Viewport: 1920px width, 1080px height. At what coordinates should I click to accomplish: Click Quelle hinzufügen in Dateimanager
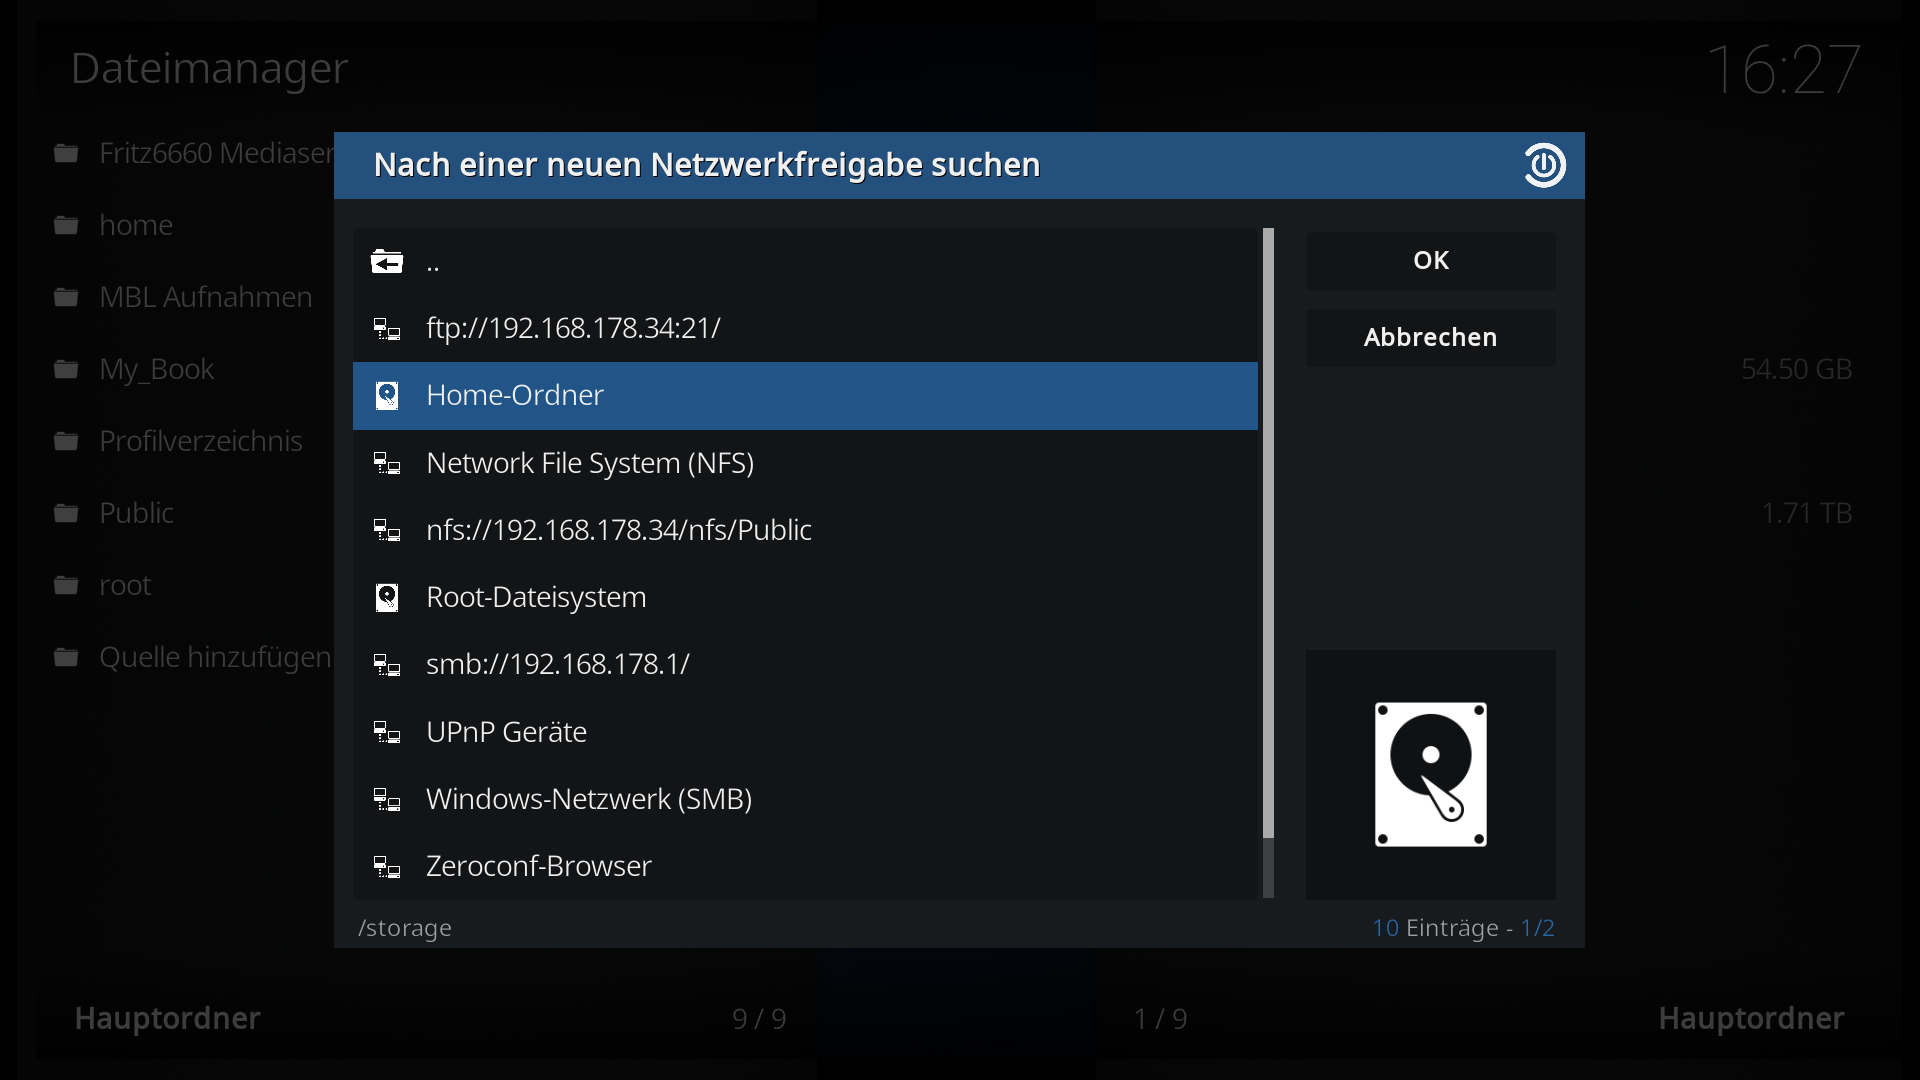(214, 657)
